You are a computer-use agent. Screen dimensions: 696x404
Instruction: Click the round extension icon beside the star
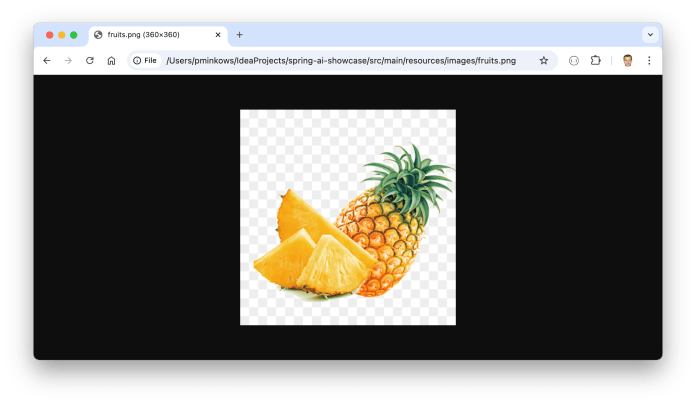(x=574, y=61)
